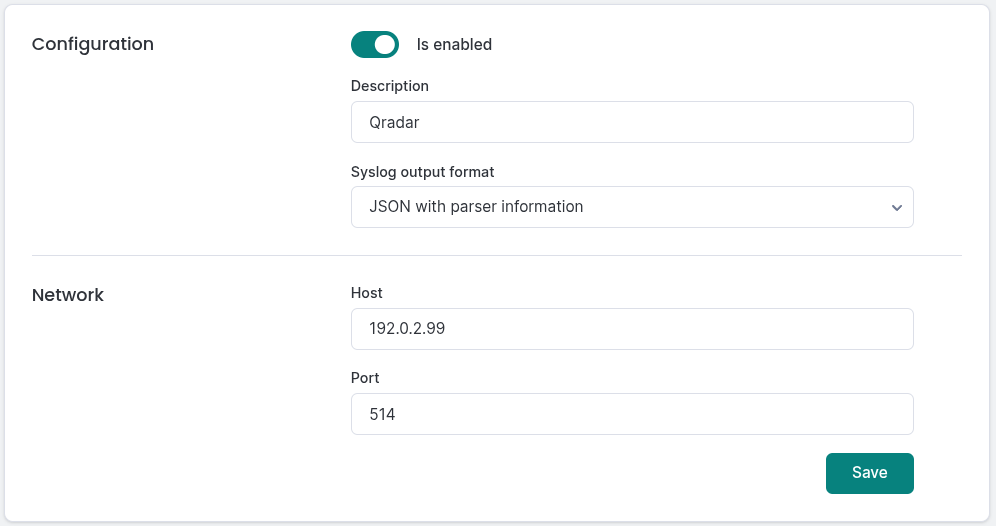Click the Port field showing 514
996x526 pixels.
point(632,414)
